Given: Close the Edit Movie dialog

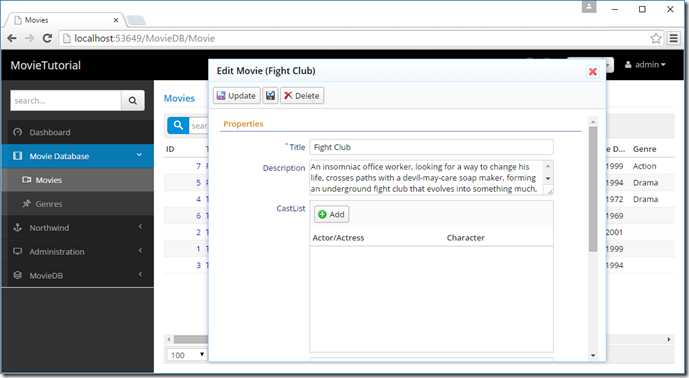Looking at the screenshot, I should point(592,72).
